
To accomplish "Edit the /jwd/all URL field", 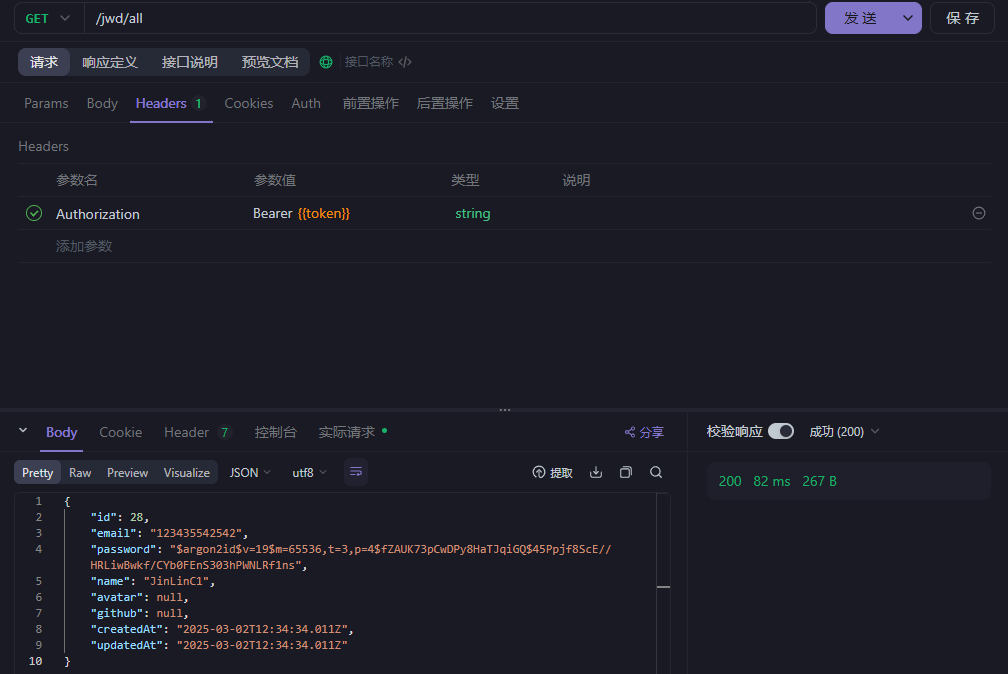I will 450,19.
